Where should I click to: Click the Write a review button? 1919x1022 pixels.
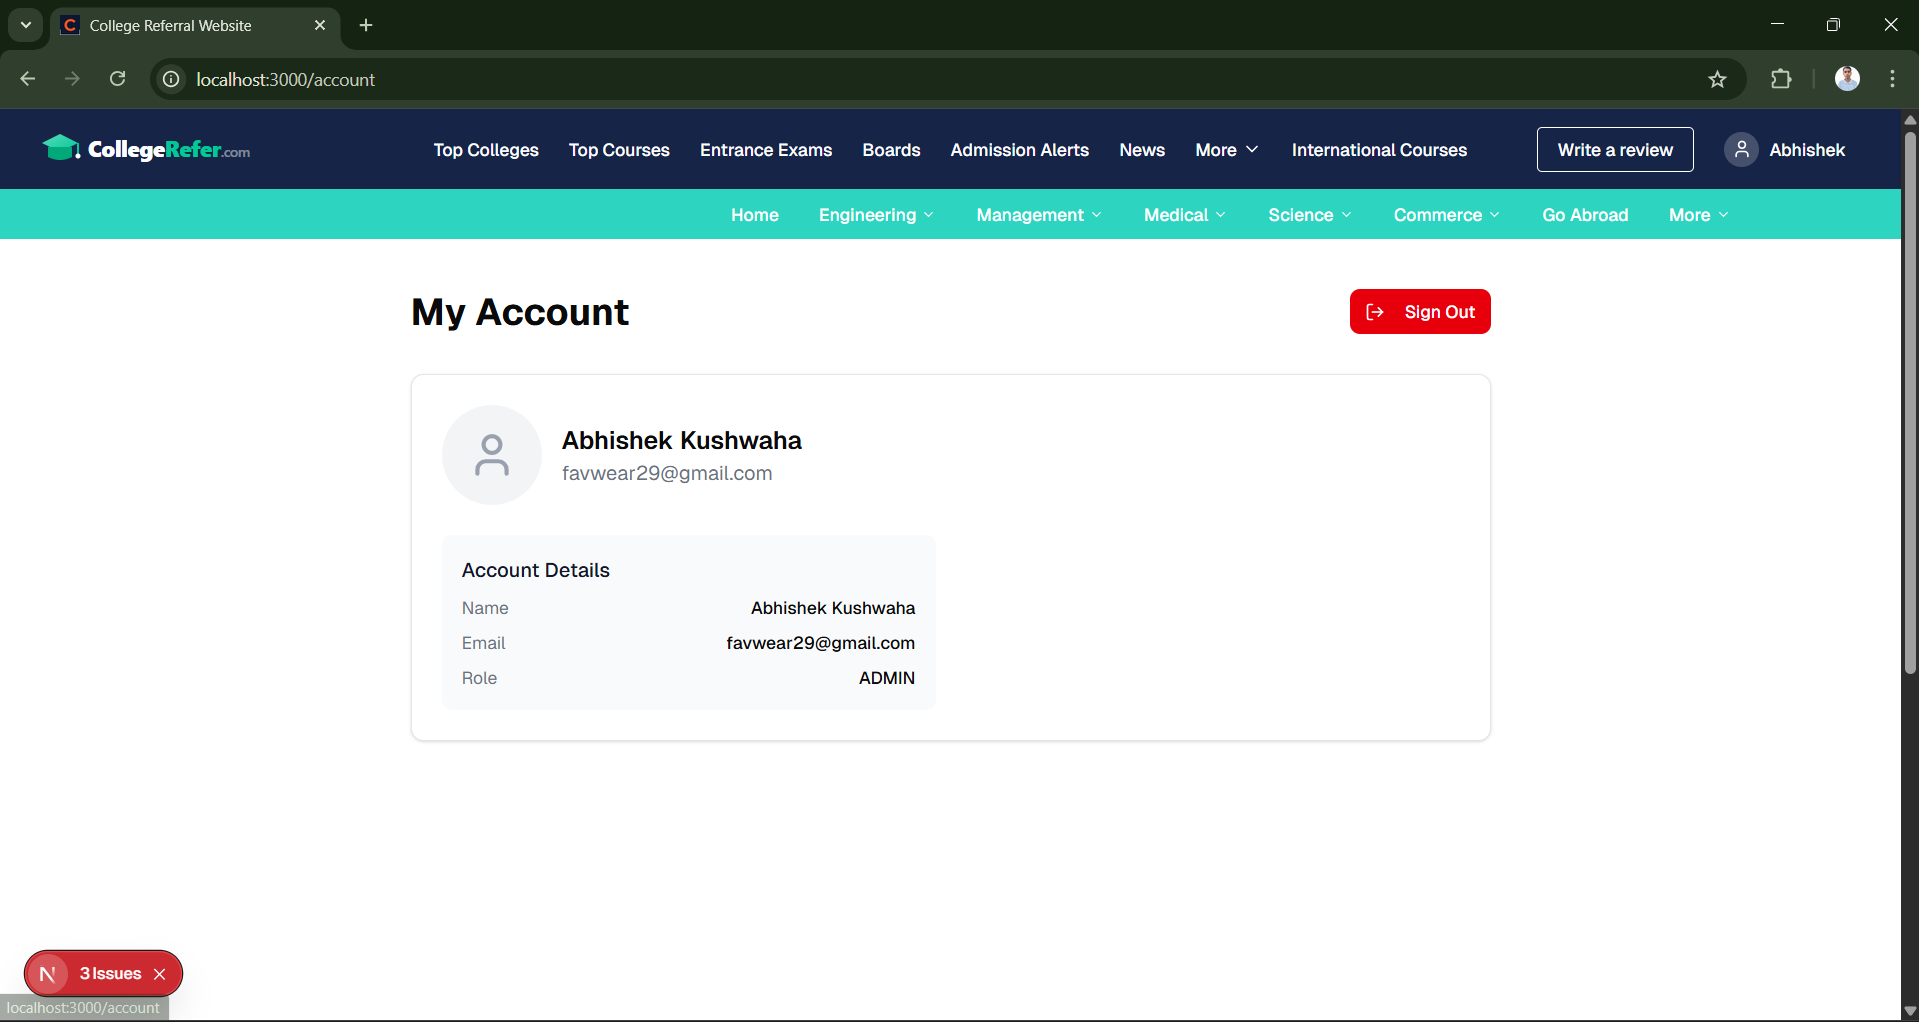pos(1614,150)
